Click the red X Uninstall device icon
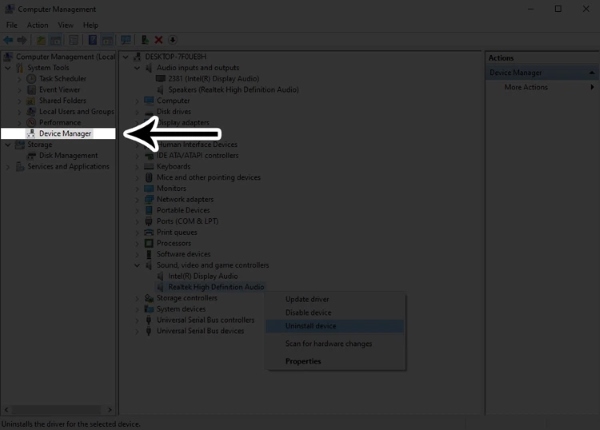The width and height of the screenshot is (600, 430). [x=158, y=40]
